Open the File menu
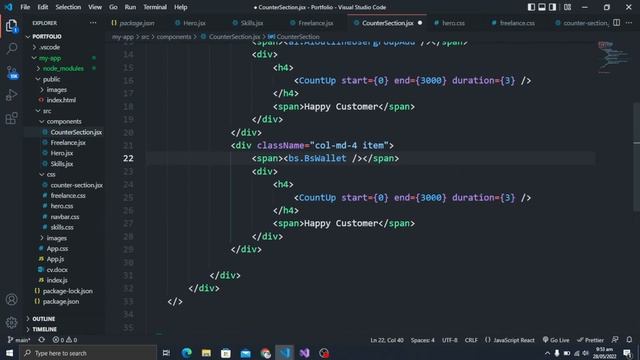 pyautogui.click(x=25, y=7)
